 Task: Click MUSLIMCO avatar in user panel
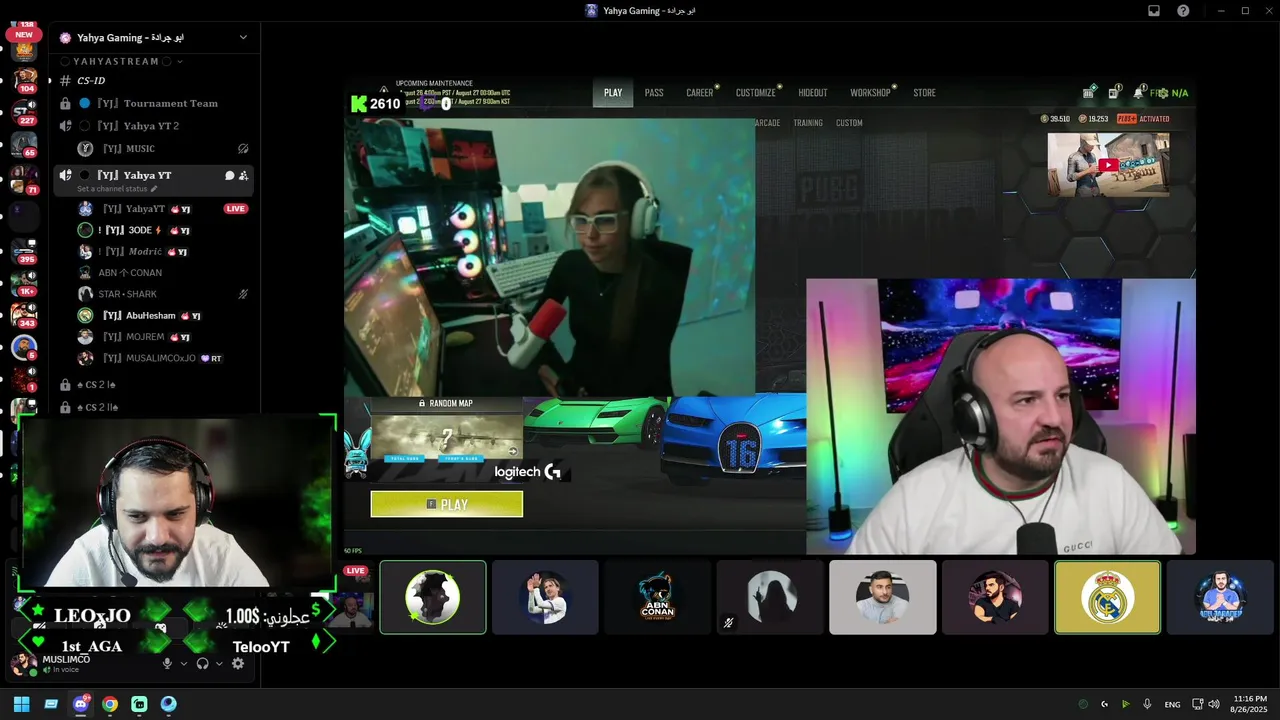click(24, 664)
